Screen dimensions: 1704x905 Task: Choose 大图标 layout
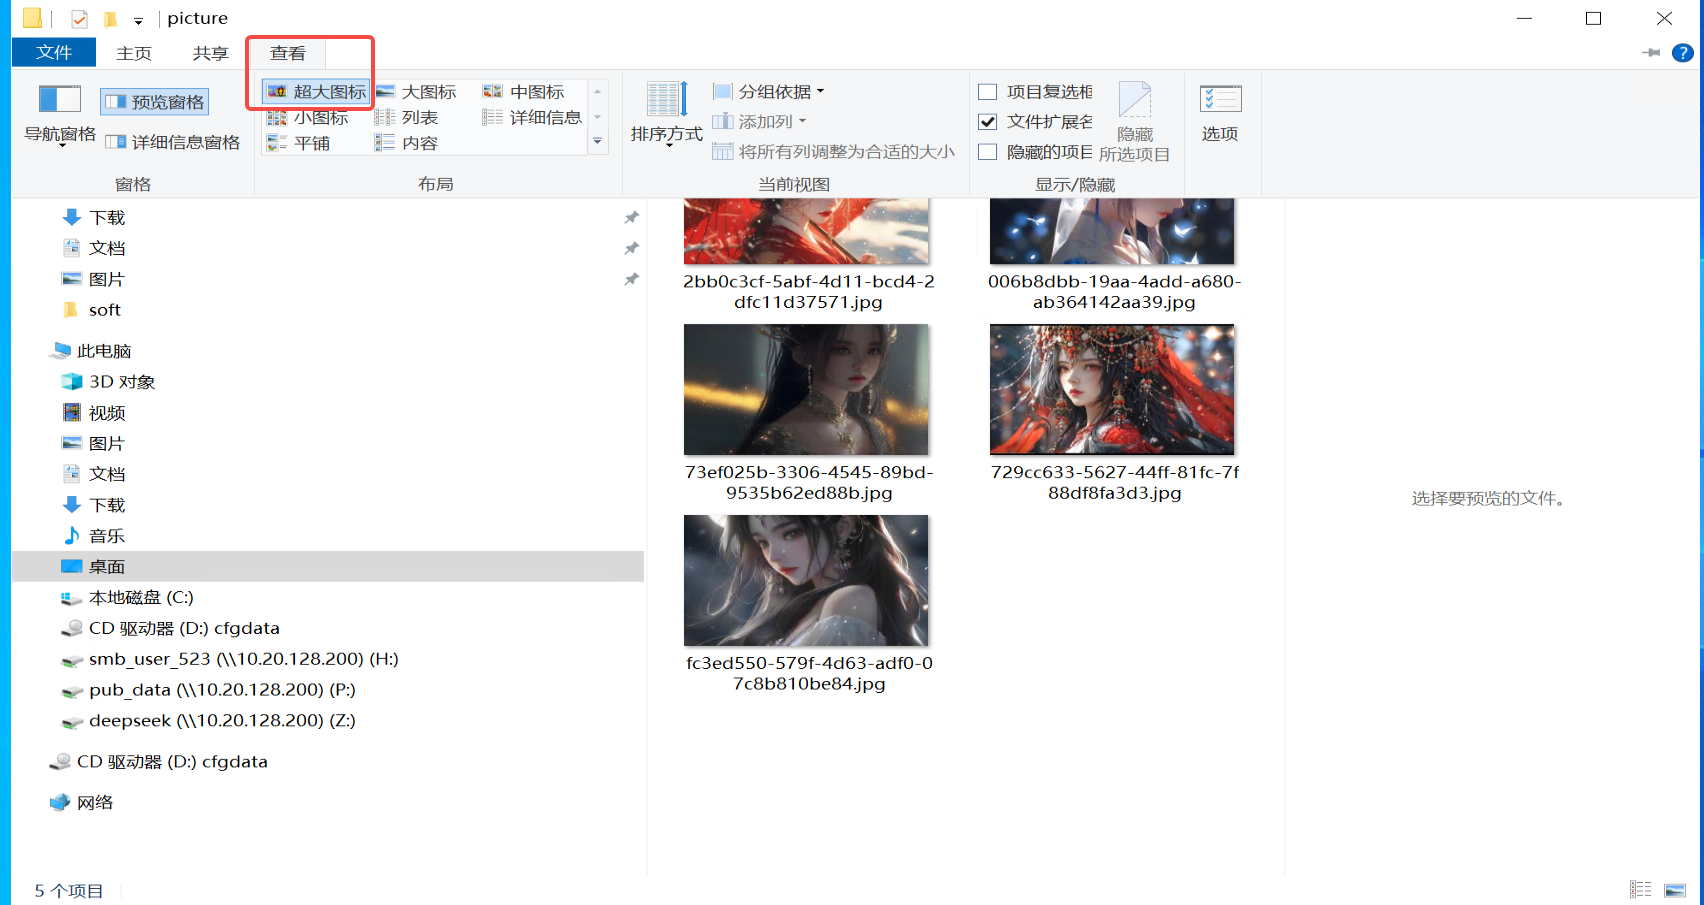point(416,92)
